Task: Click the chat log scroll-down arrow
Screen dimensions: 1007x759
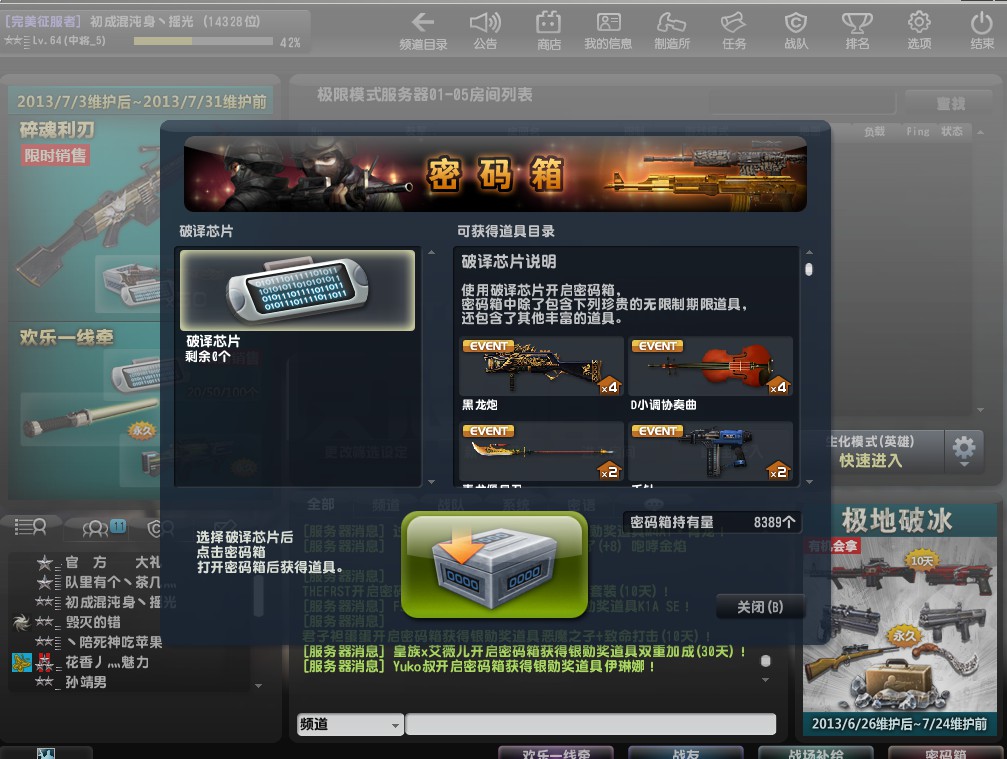Action: click(x=765, y=679)
